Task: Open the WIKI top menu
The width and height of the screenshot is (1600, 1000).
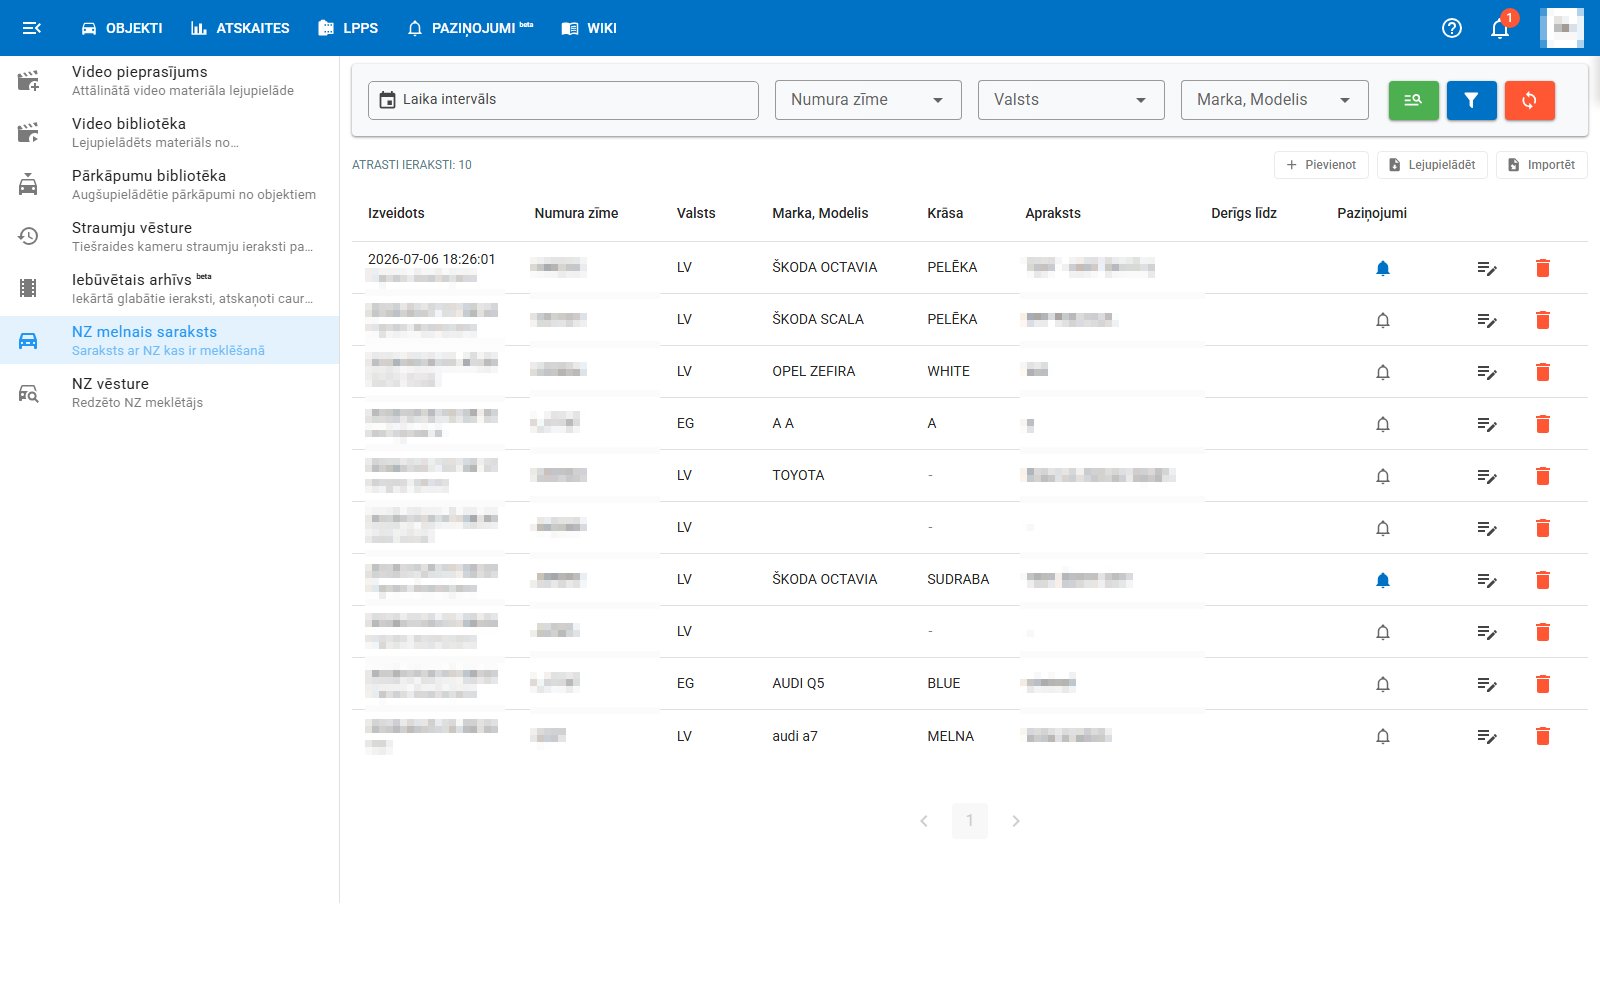Action: click(x=589, y=28)
